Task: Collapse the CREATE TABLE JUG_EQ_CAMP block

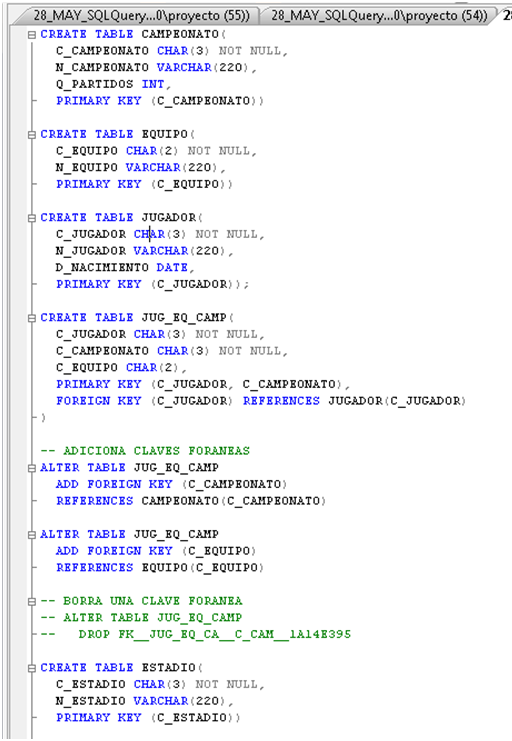Action: pos(32,318)
